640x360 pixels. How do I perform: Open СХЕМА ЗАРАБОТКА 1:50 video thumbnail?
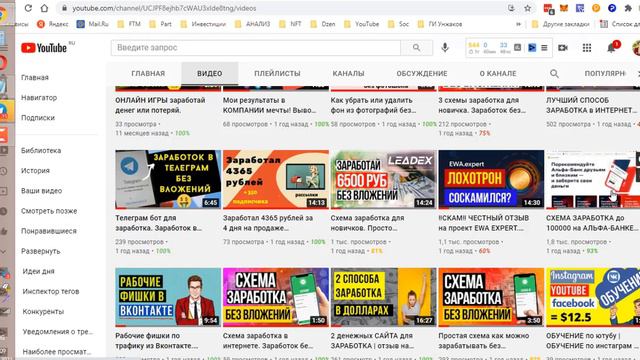pos(276,297)
